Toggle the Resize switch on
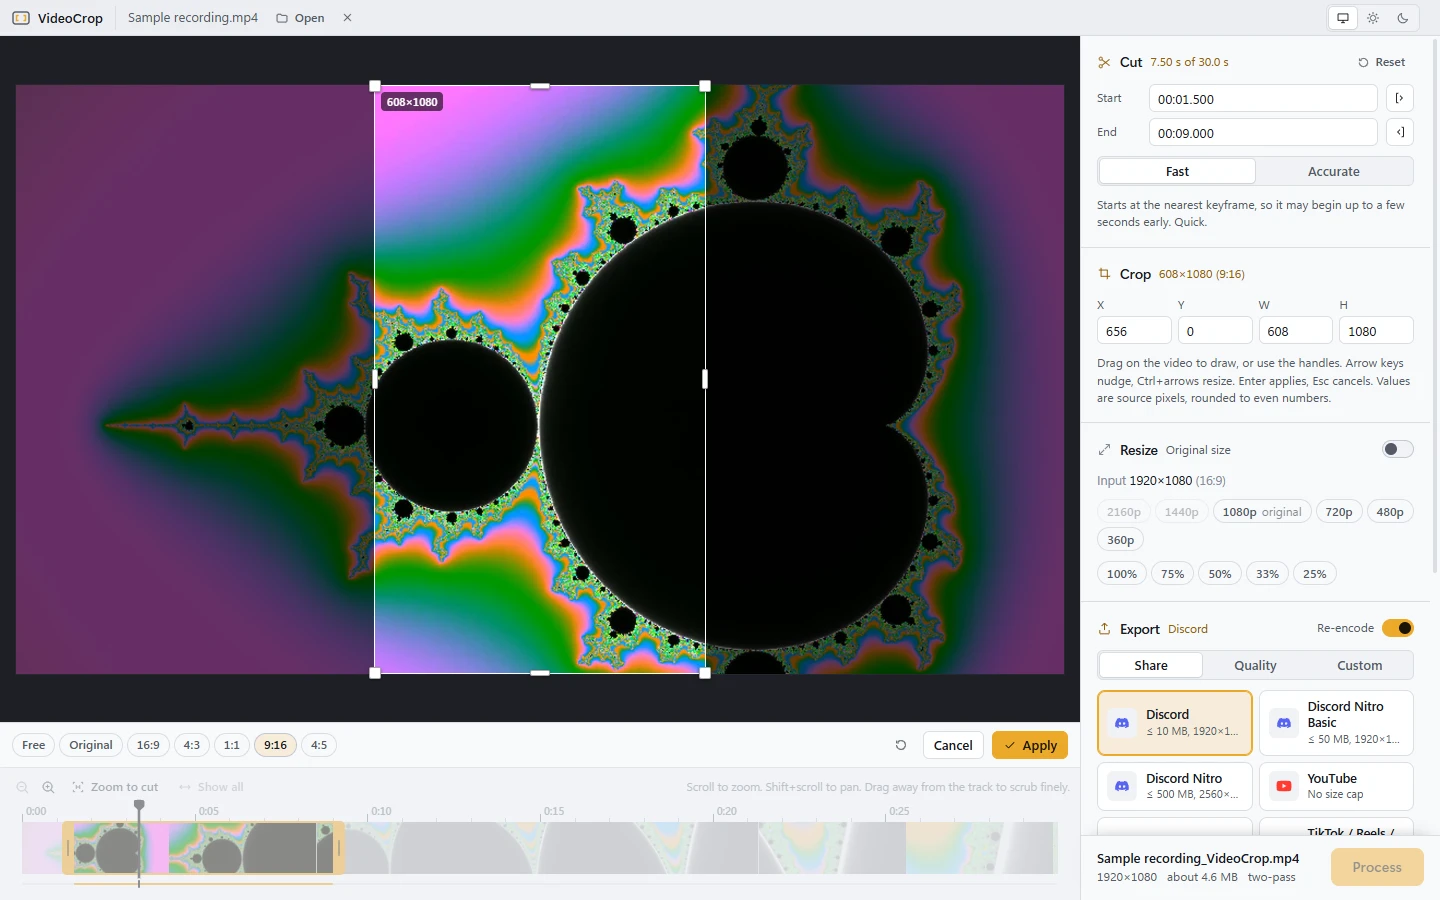The height and width of the screenshot is (900, 1440). click(x=1397, y=449)
